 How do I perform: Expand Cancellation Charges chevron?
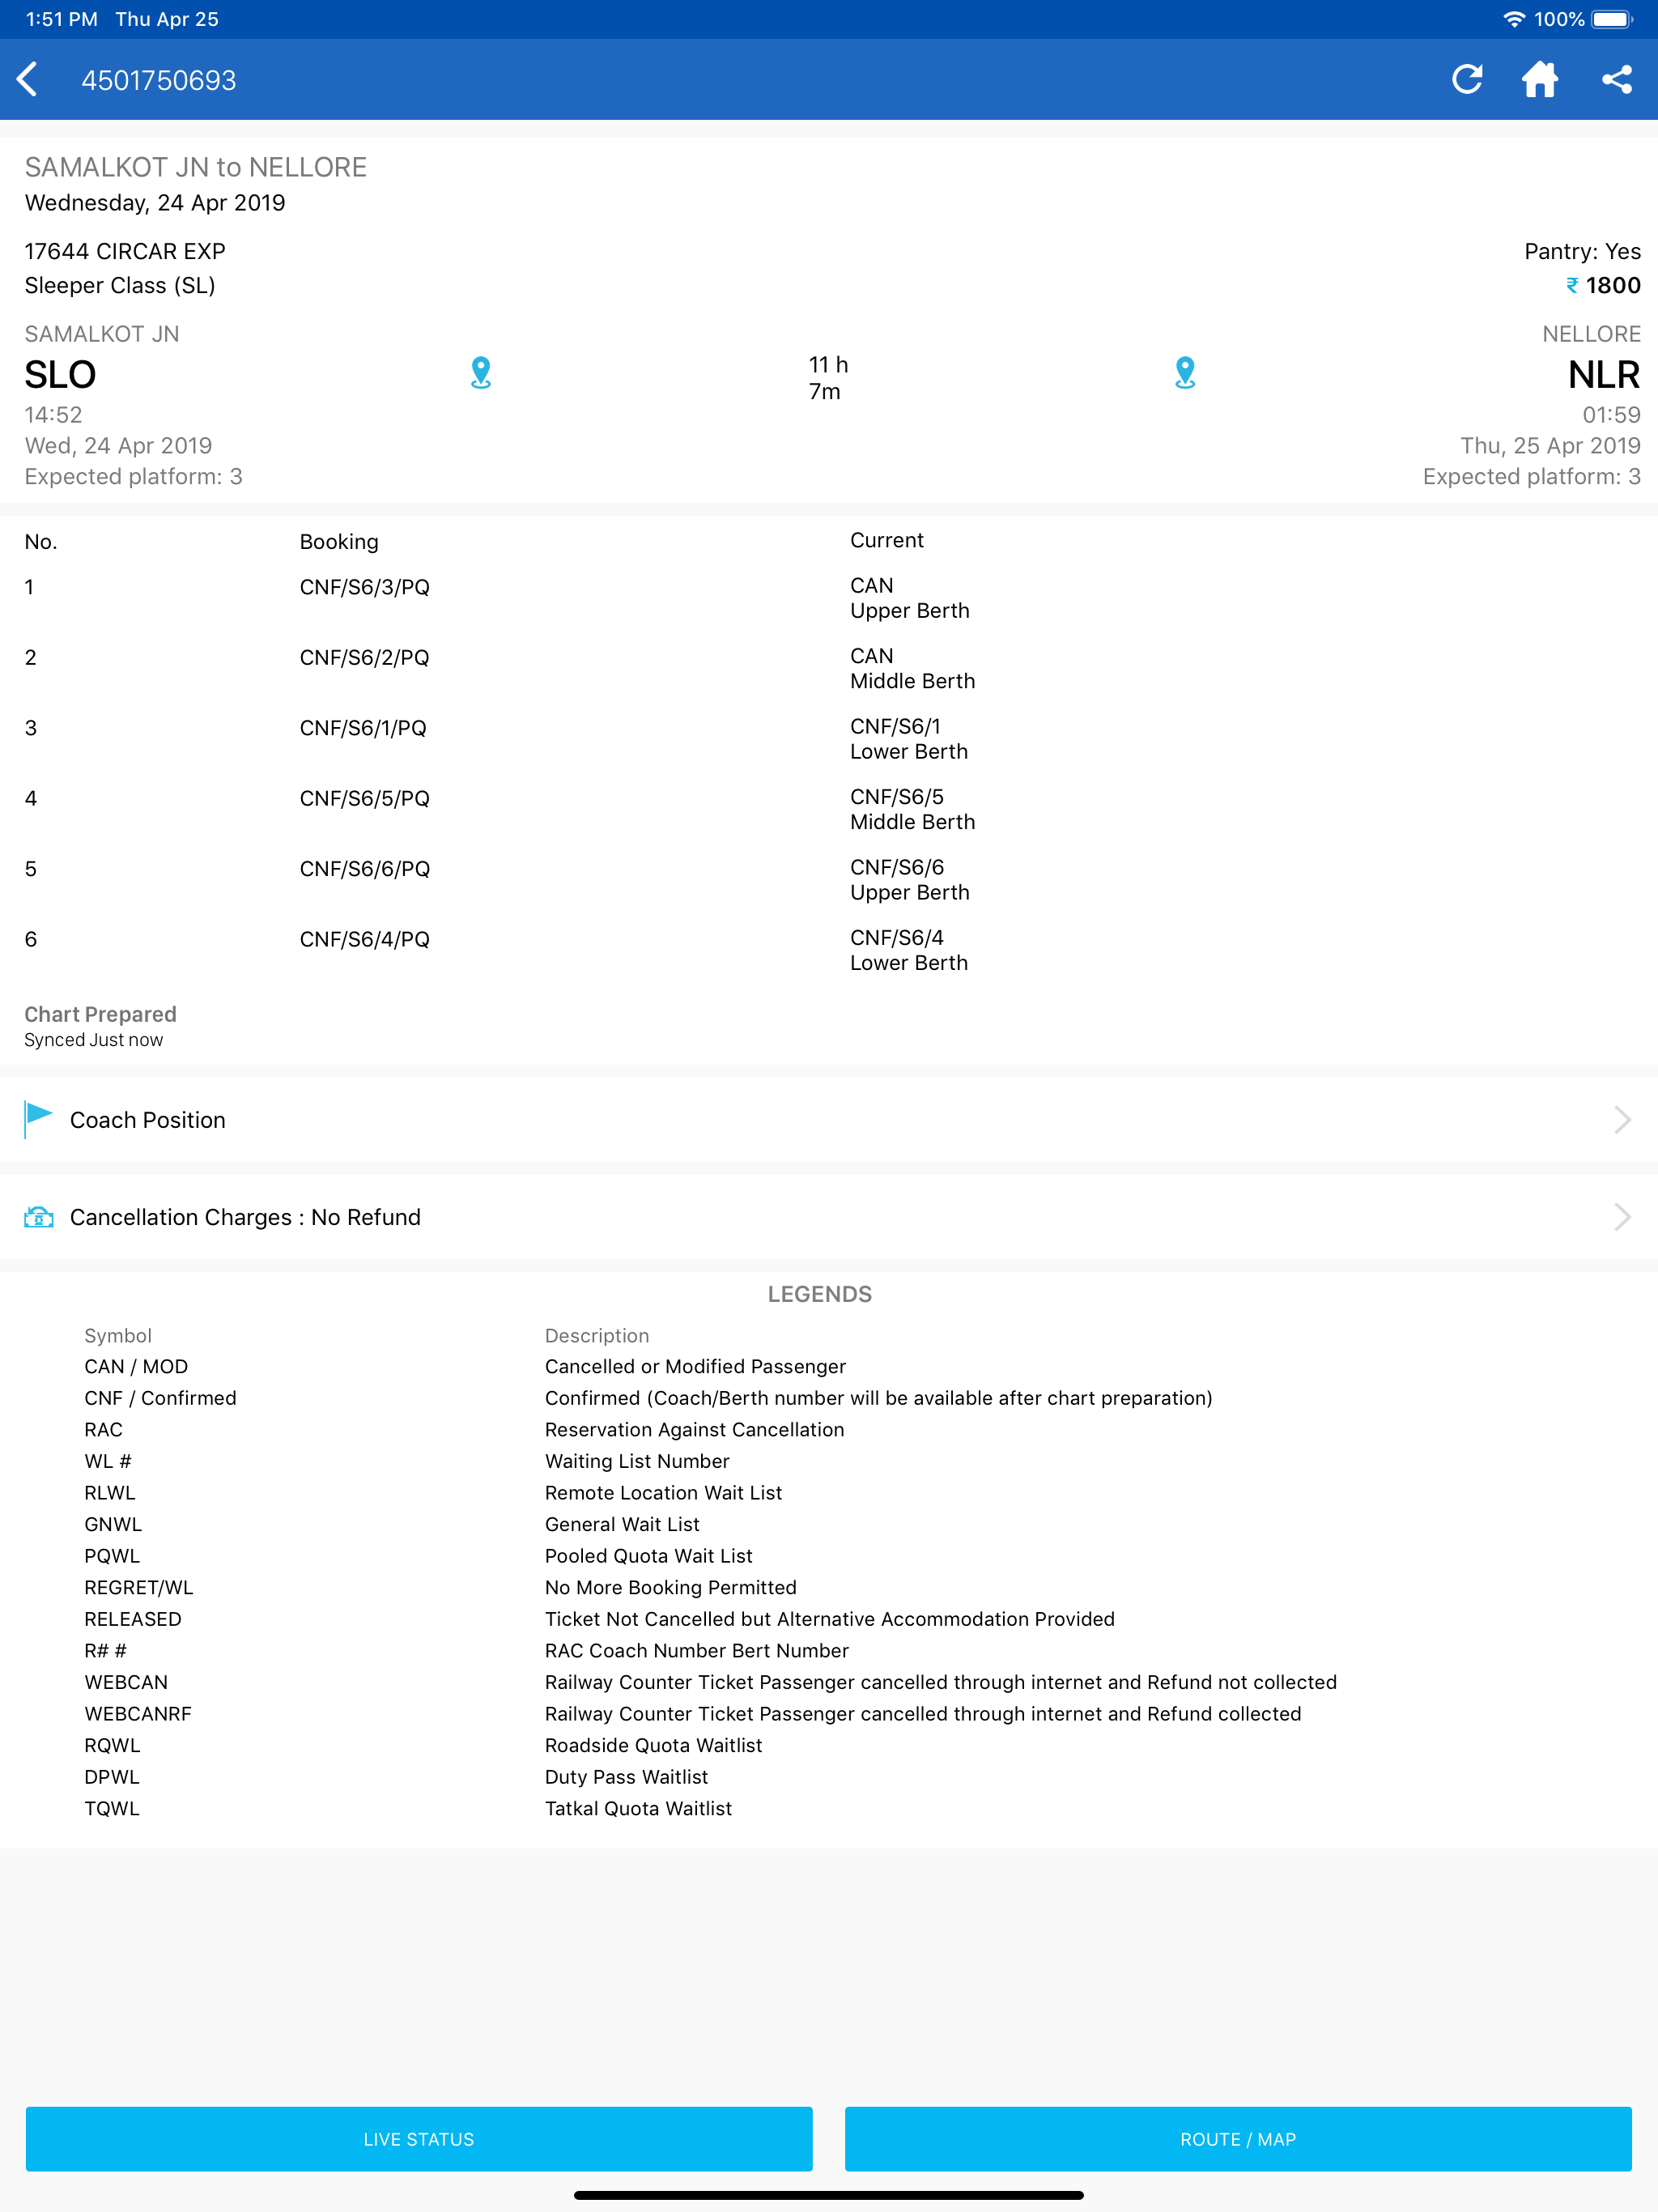pyautogui.click(x=1622, y=1217)
